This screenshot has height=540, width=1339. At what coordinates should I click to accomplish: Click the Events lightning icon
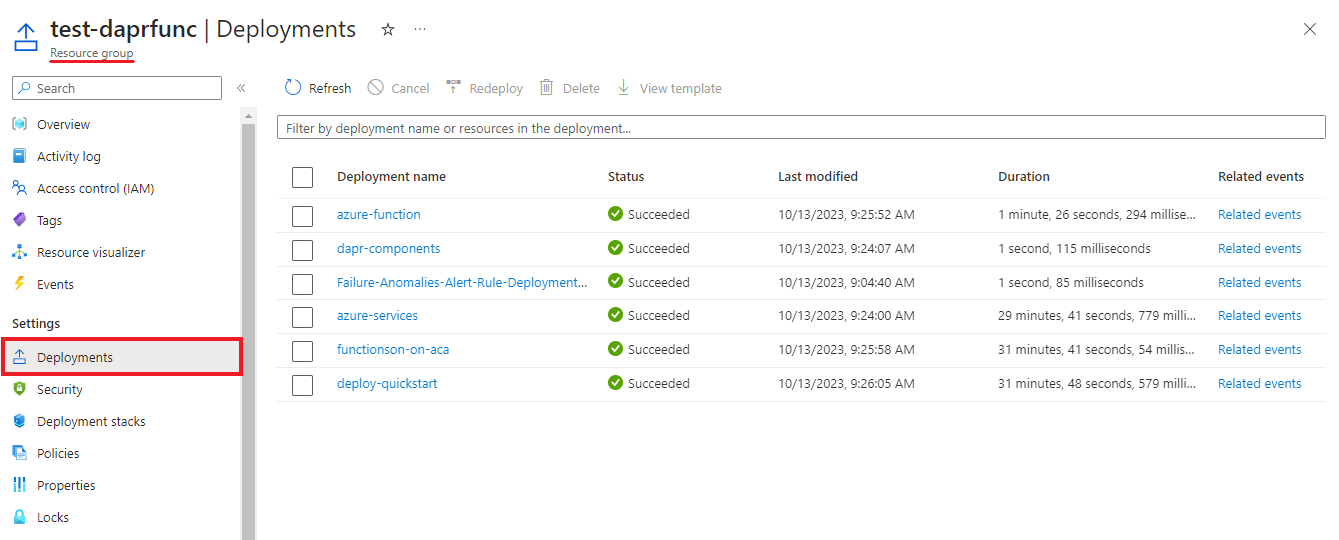pyautogui.click(x=19, y=284)
